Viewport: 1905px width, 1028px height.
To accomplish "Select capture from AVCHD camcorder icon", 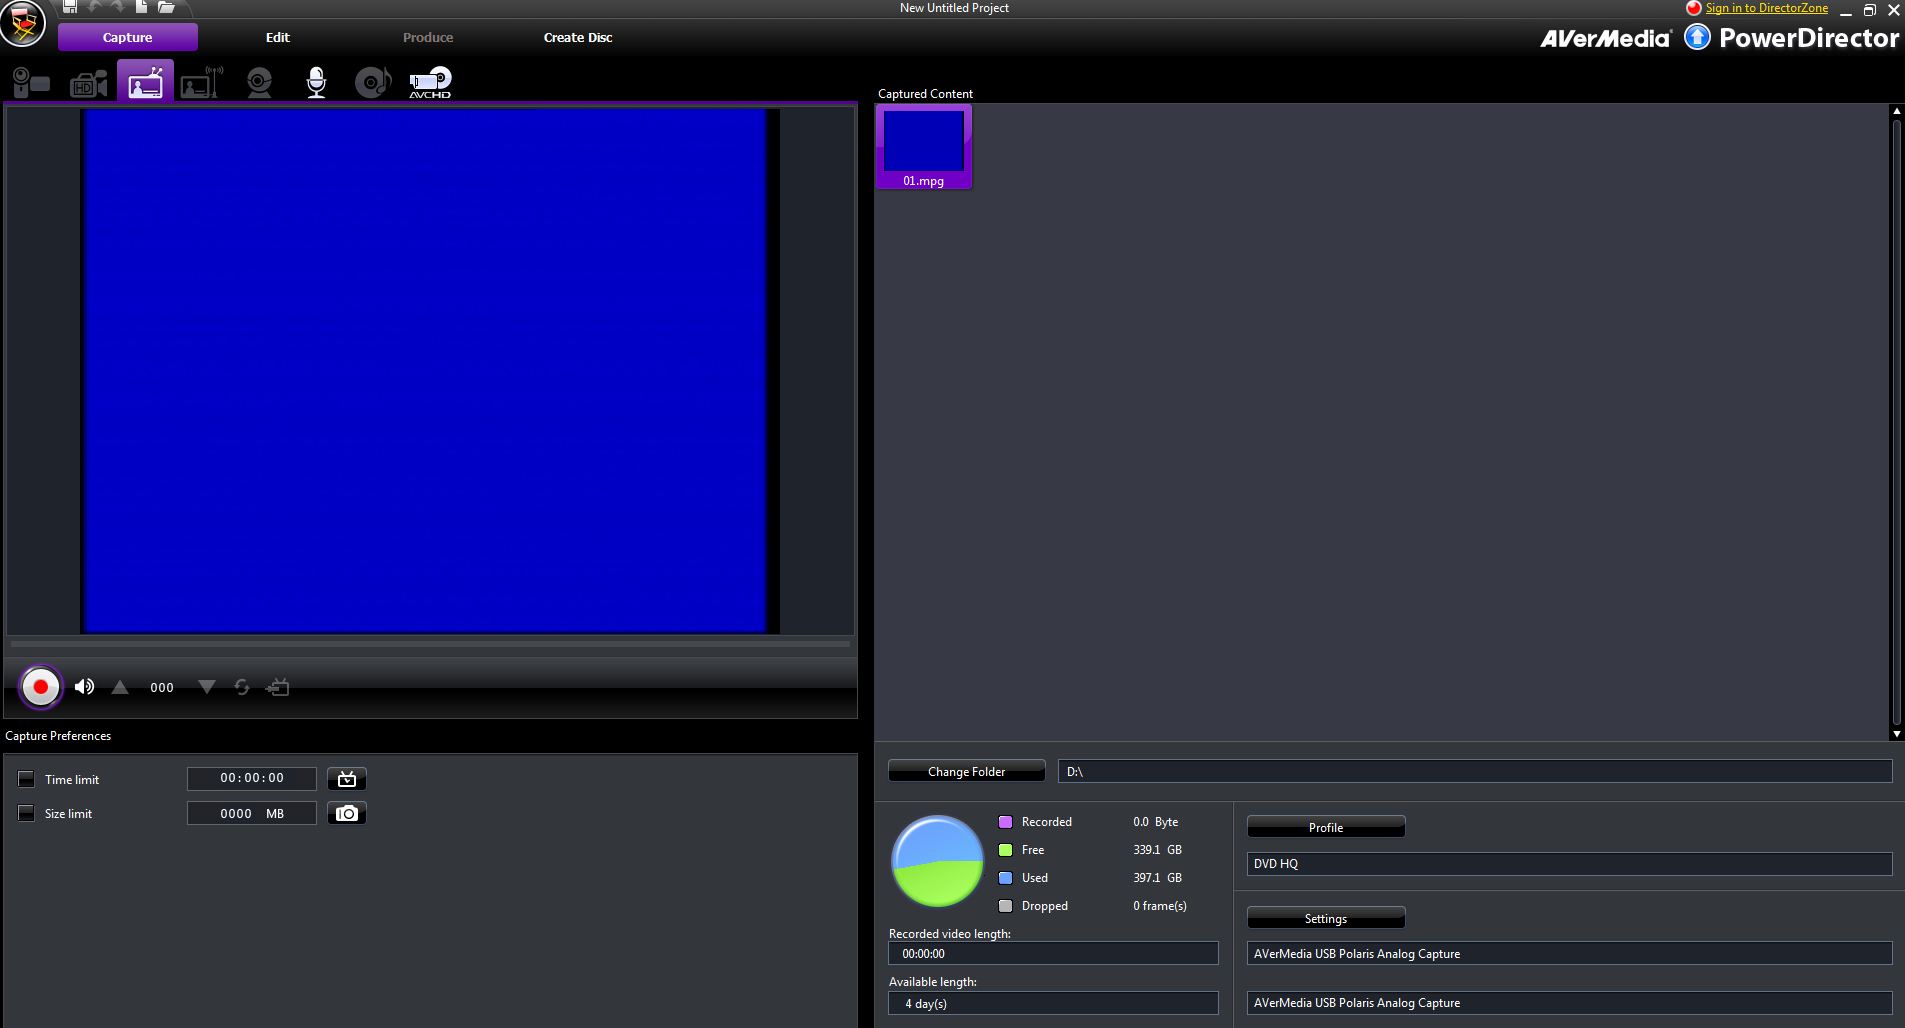I will point(430,82).
